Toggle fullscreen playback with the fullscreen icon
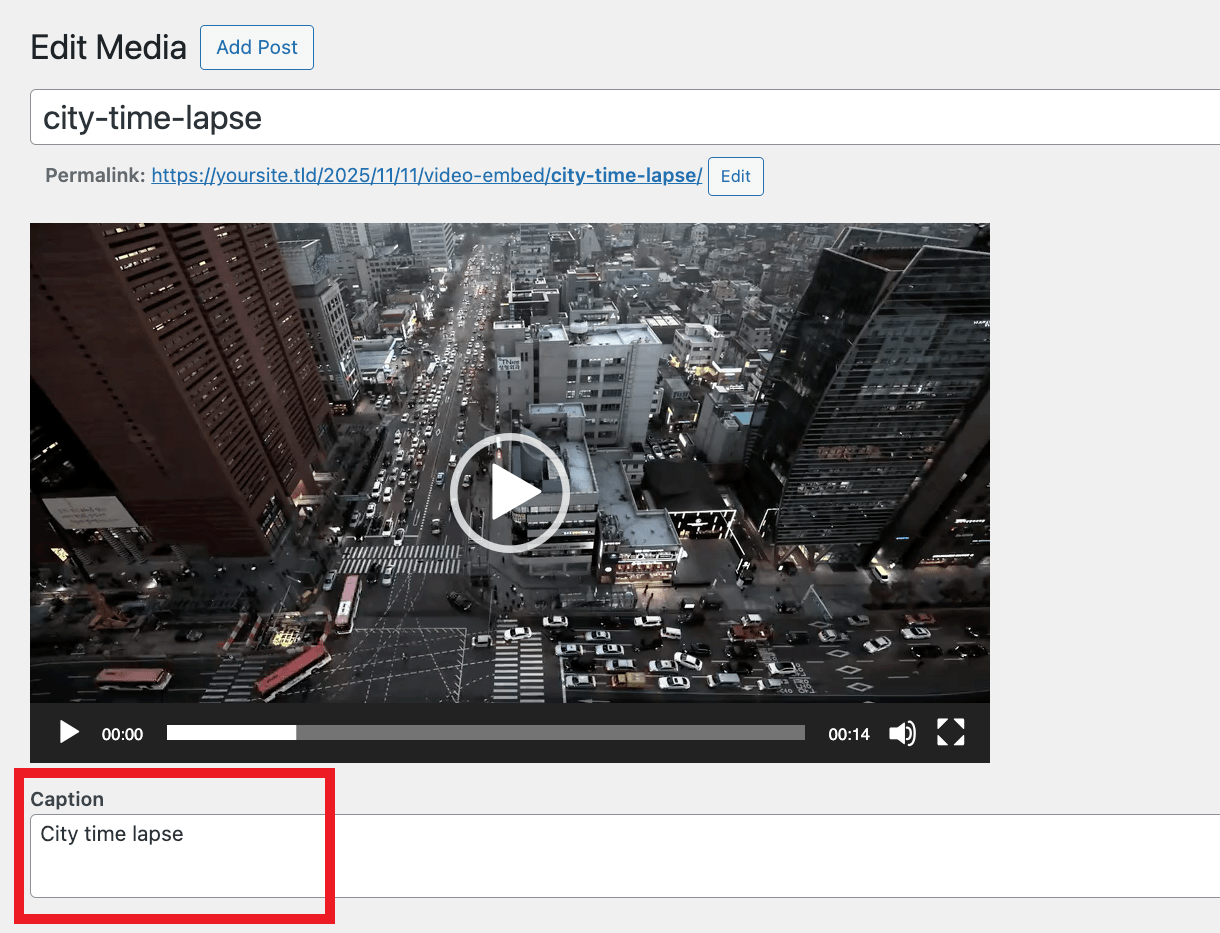 click(x=950, y=733)
